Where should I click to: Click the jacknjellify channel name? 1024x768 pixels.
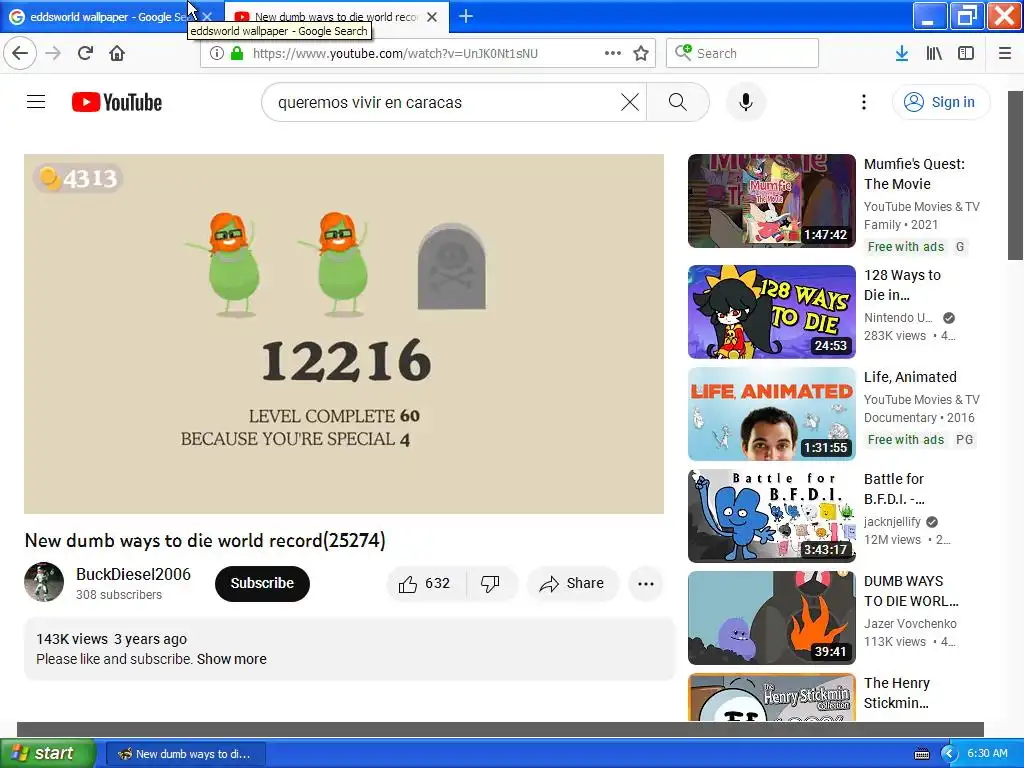click(x=892, y=522)
